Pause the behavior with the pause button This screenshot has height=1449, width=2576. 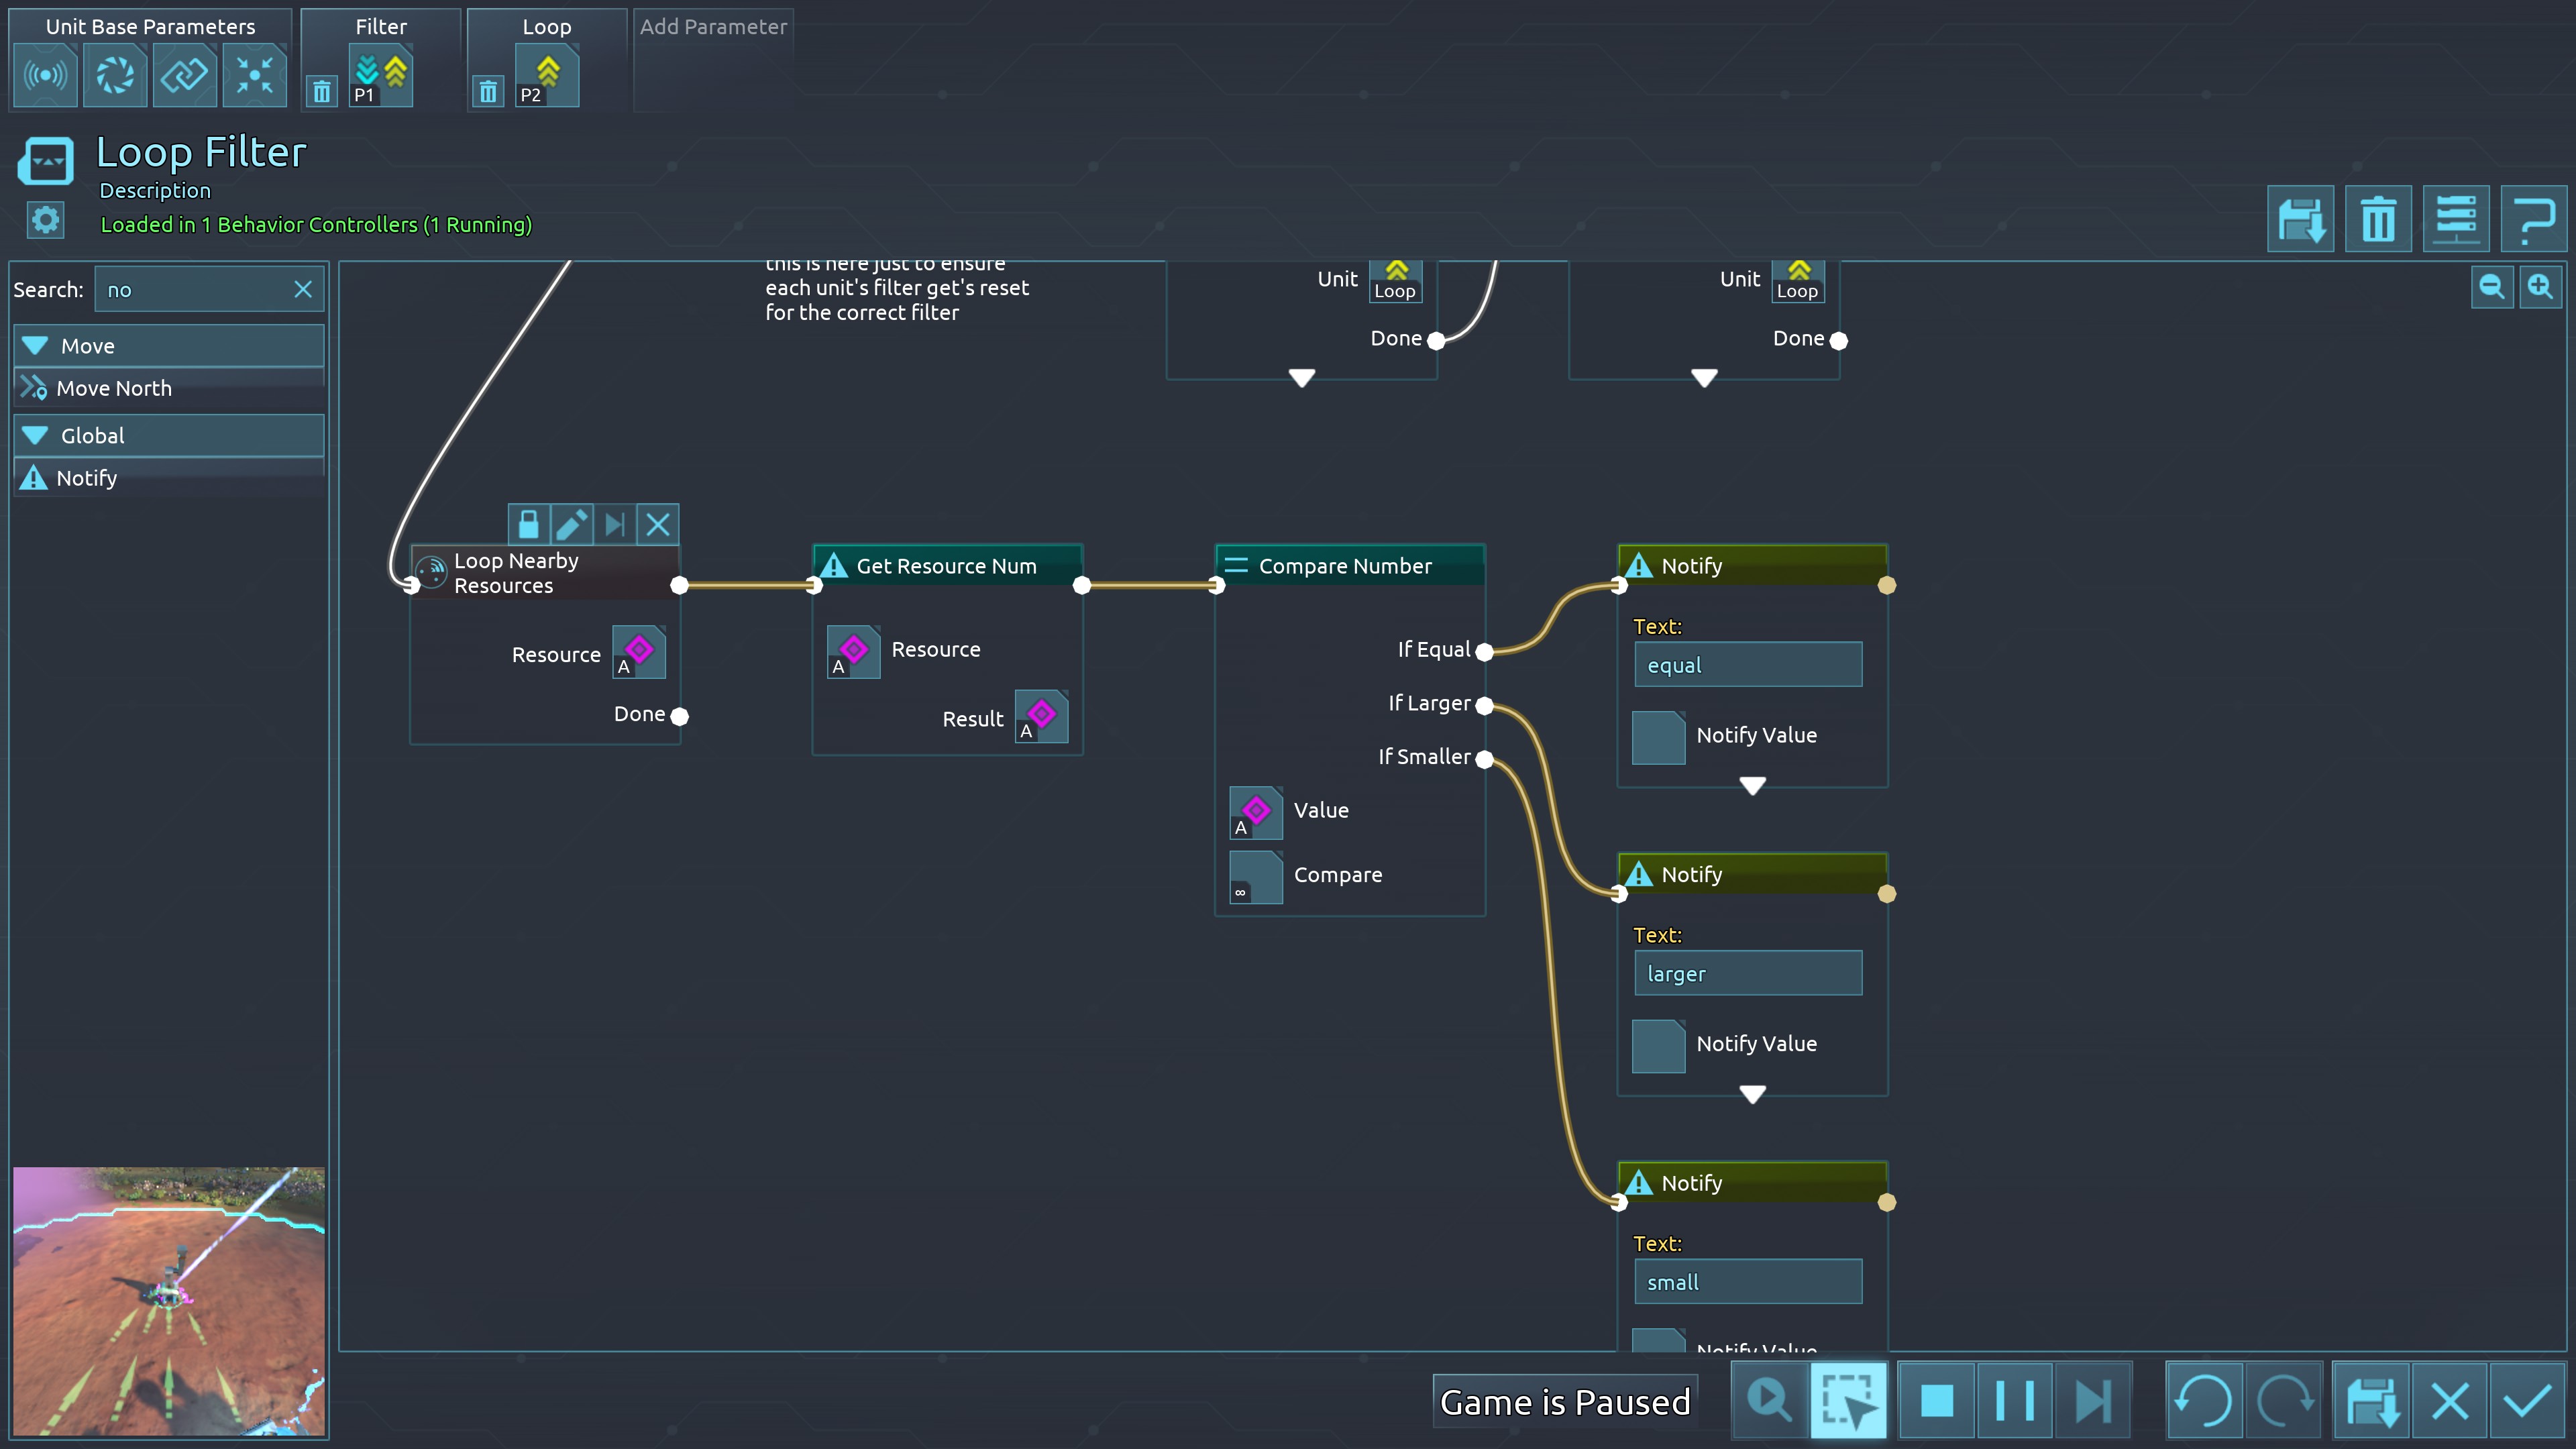click(x=2014, y=1400)
